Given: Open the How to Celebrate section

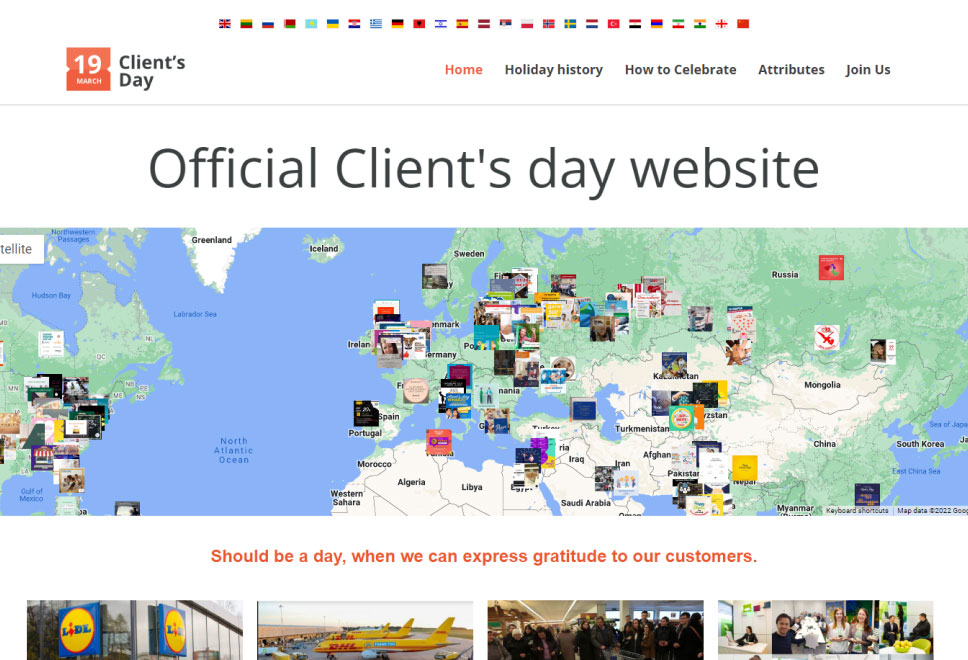Looking at the screenshot, I should tap(680, 70).
